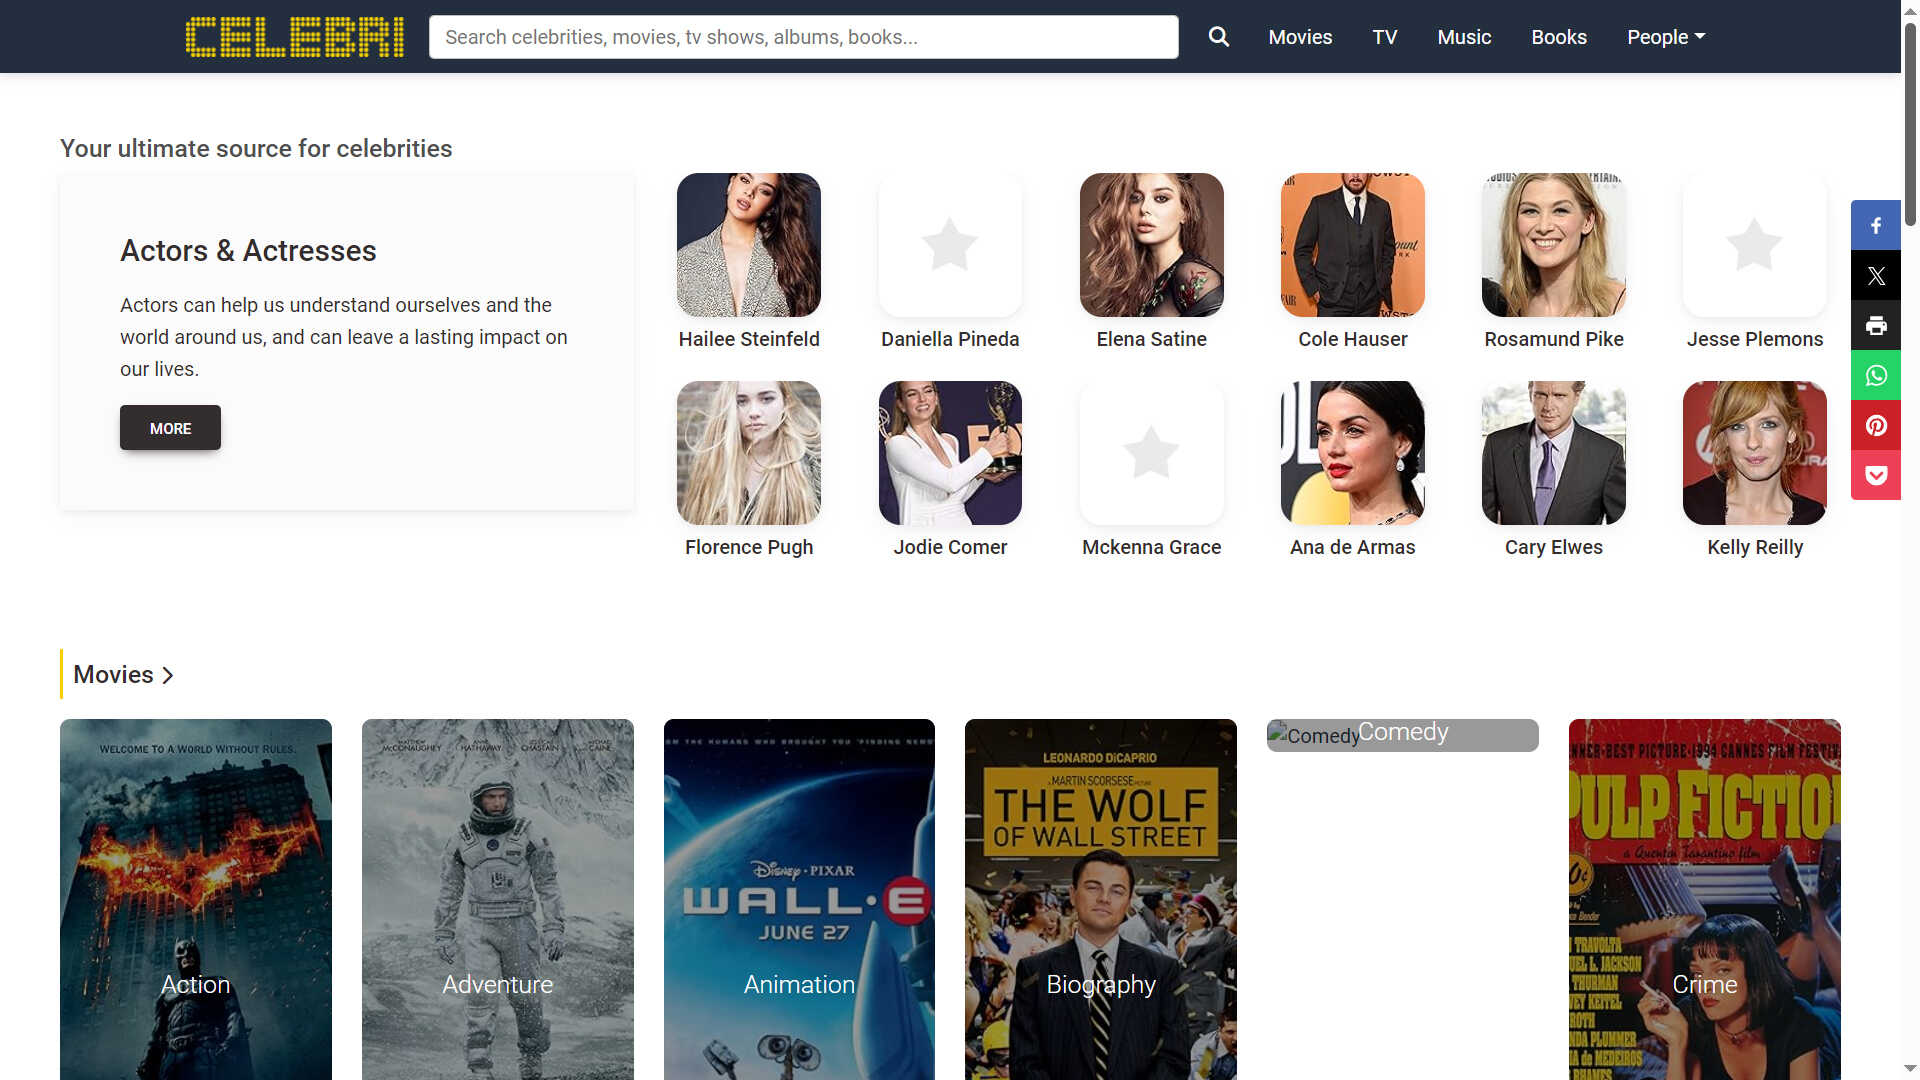
Task: Pin page with Pinterest icon
Action: pos(1876,426)
